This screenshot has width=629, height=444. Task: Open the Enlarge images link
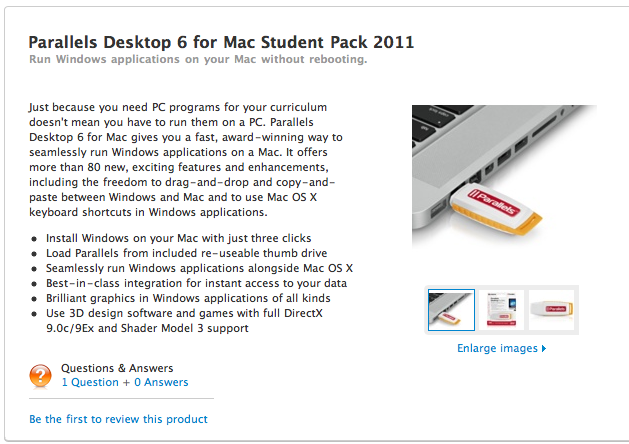coord(497,349)
